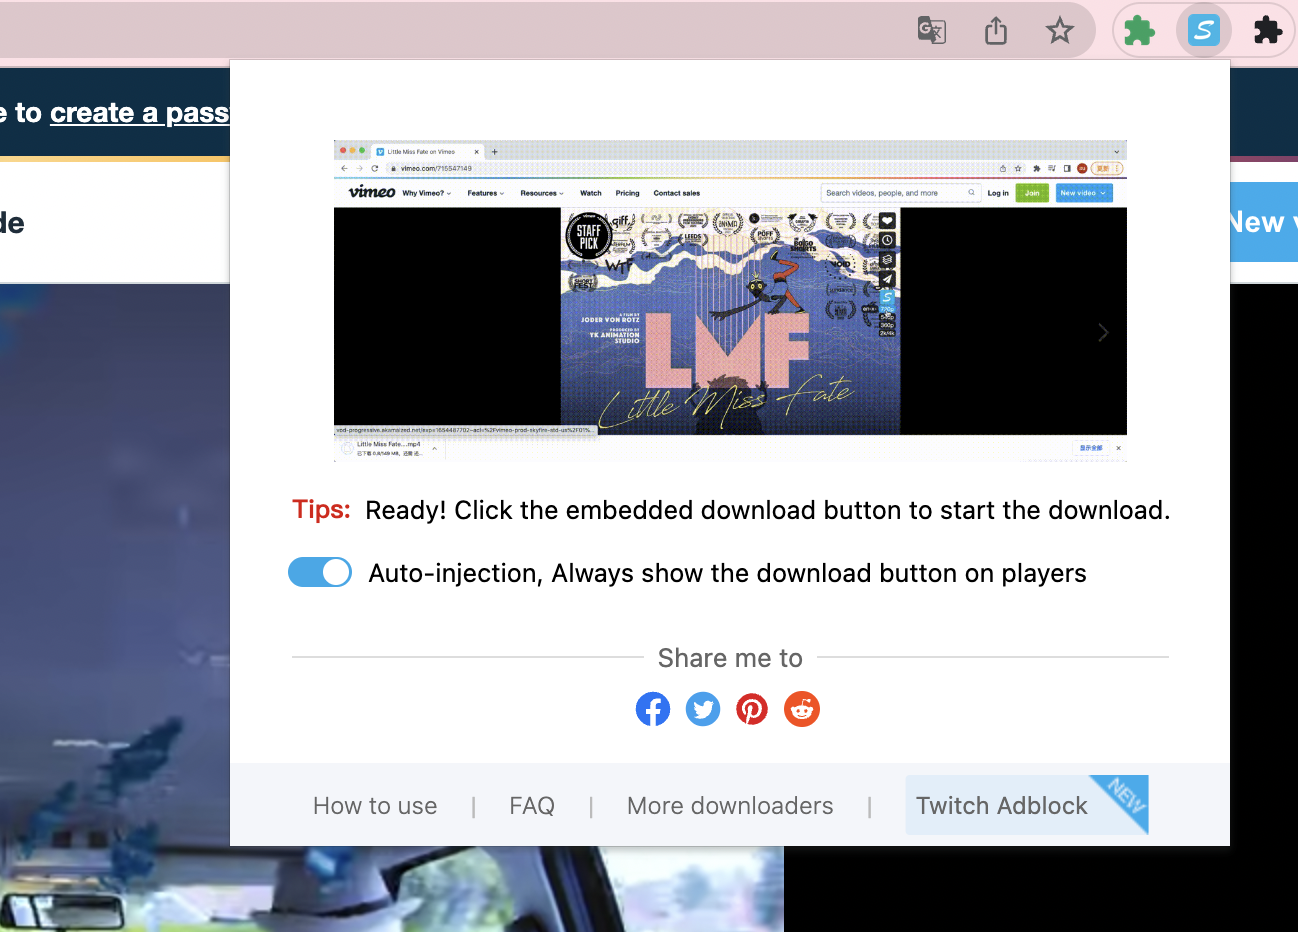Share to Twitter
The height and width of the screenshot is (932, 1298).
coord(703,709)
